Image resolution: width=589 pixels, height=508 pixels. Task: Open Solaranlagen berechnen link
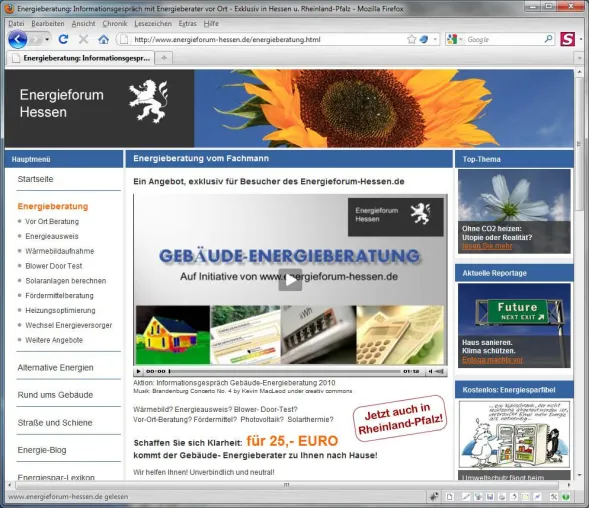point(66,281)
